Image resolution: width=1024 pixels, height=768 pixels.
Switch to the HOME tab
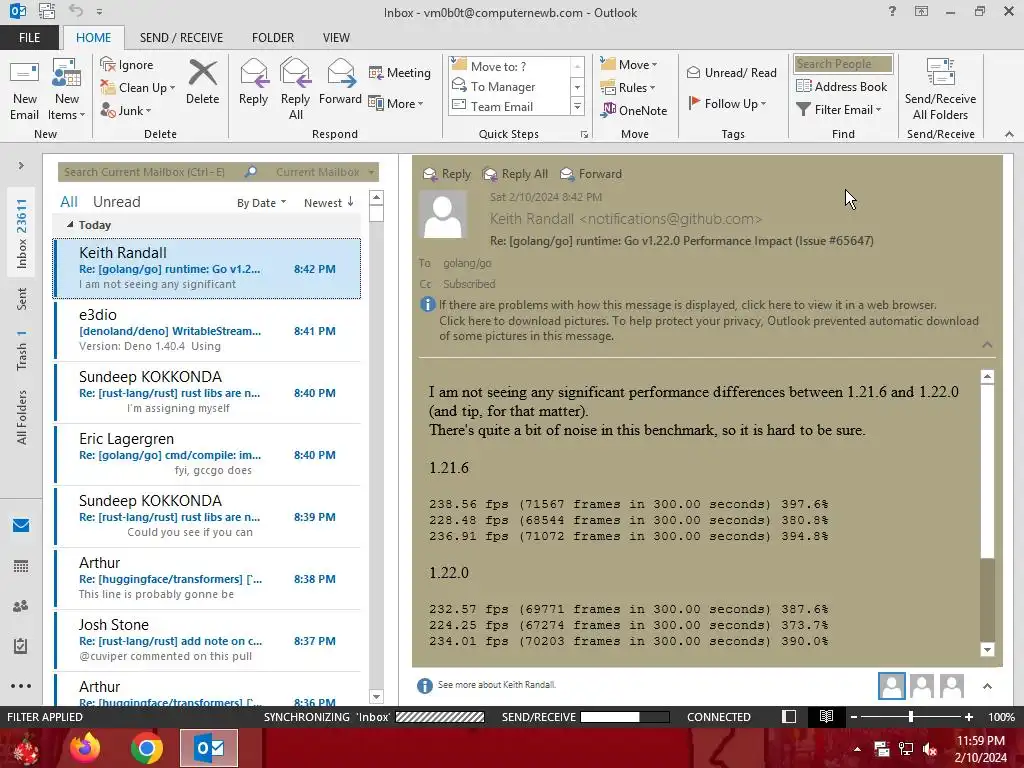[93, 38]
